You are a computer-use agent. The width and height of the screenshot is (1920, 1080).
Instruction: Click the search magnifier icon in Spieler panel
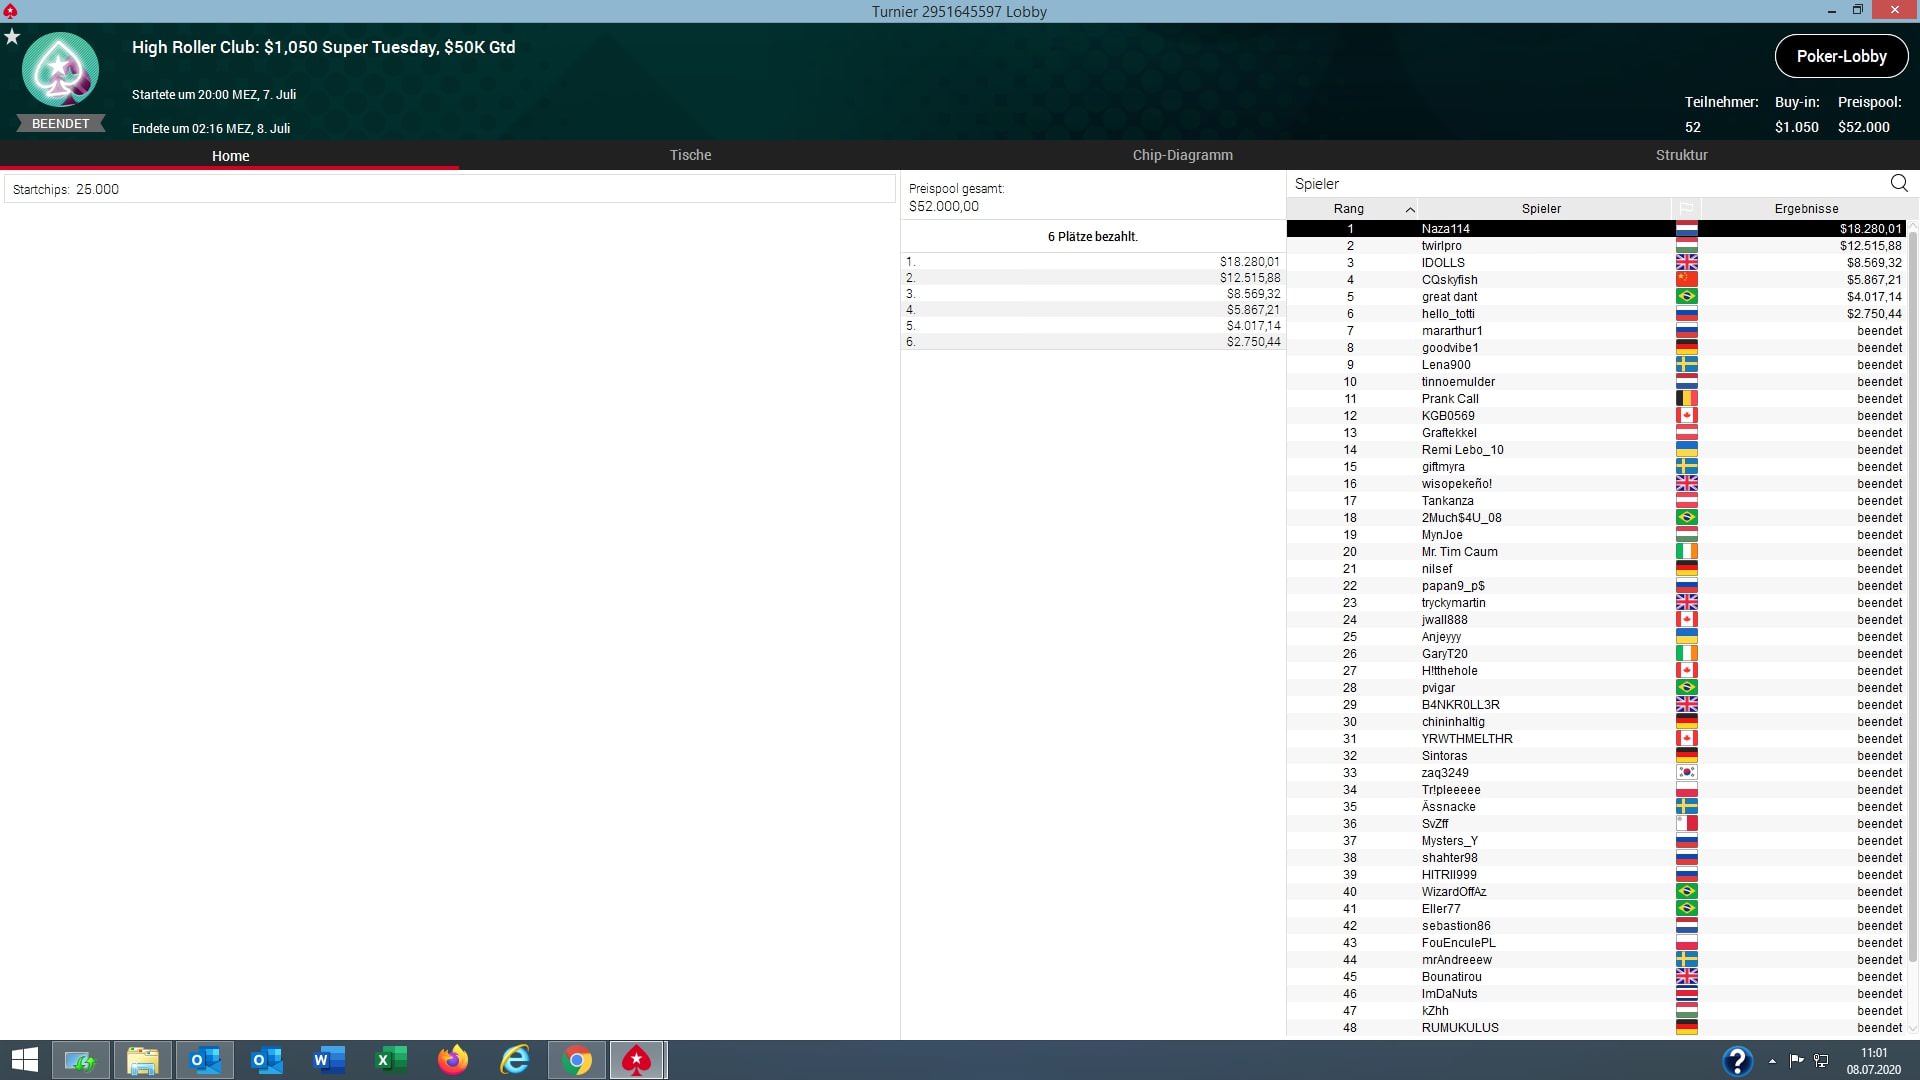[x=1898, y=183]
